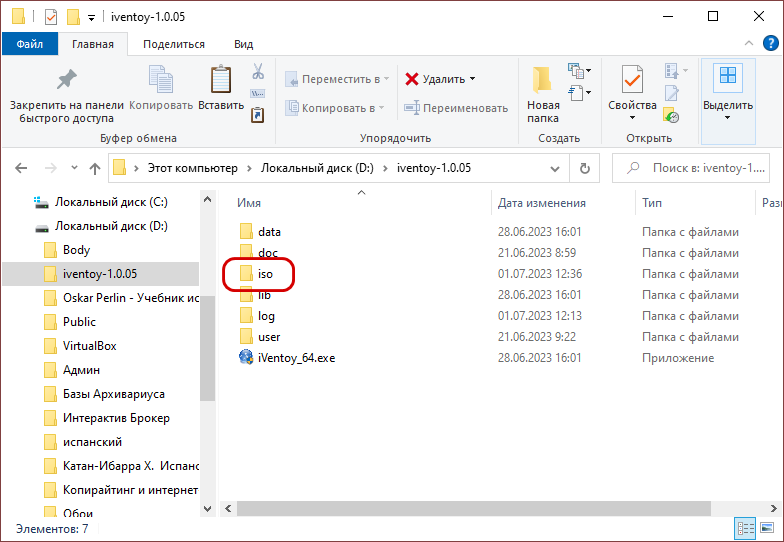Click the Easy access icon
This screenshot has height=542, width=784.
point(576,93)
